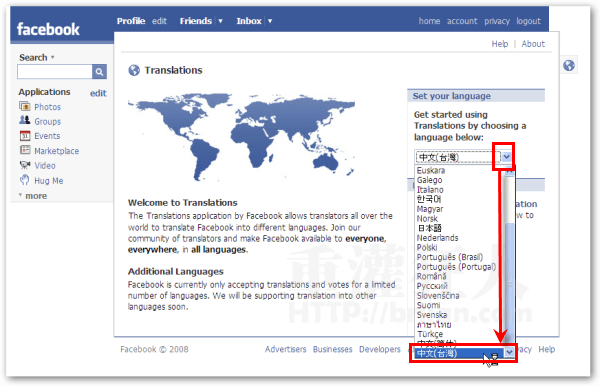Screen dimensions: 600x386
Task: Open the privacy link in header
Action: pos(497,21)
